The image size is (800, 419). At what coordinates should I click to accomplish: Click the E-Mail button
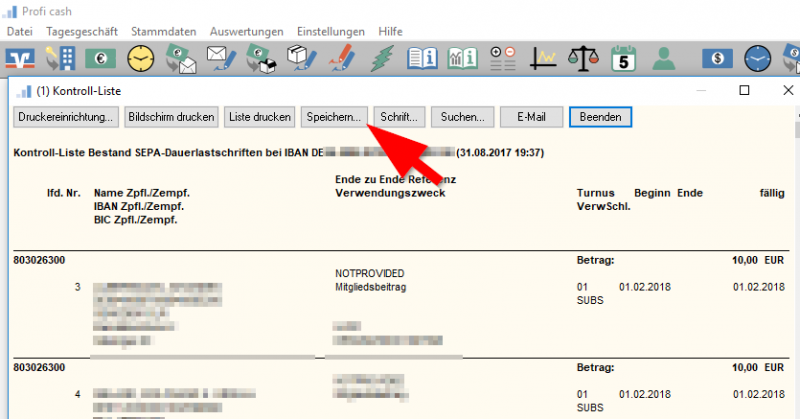tap(531, 117)
